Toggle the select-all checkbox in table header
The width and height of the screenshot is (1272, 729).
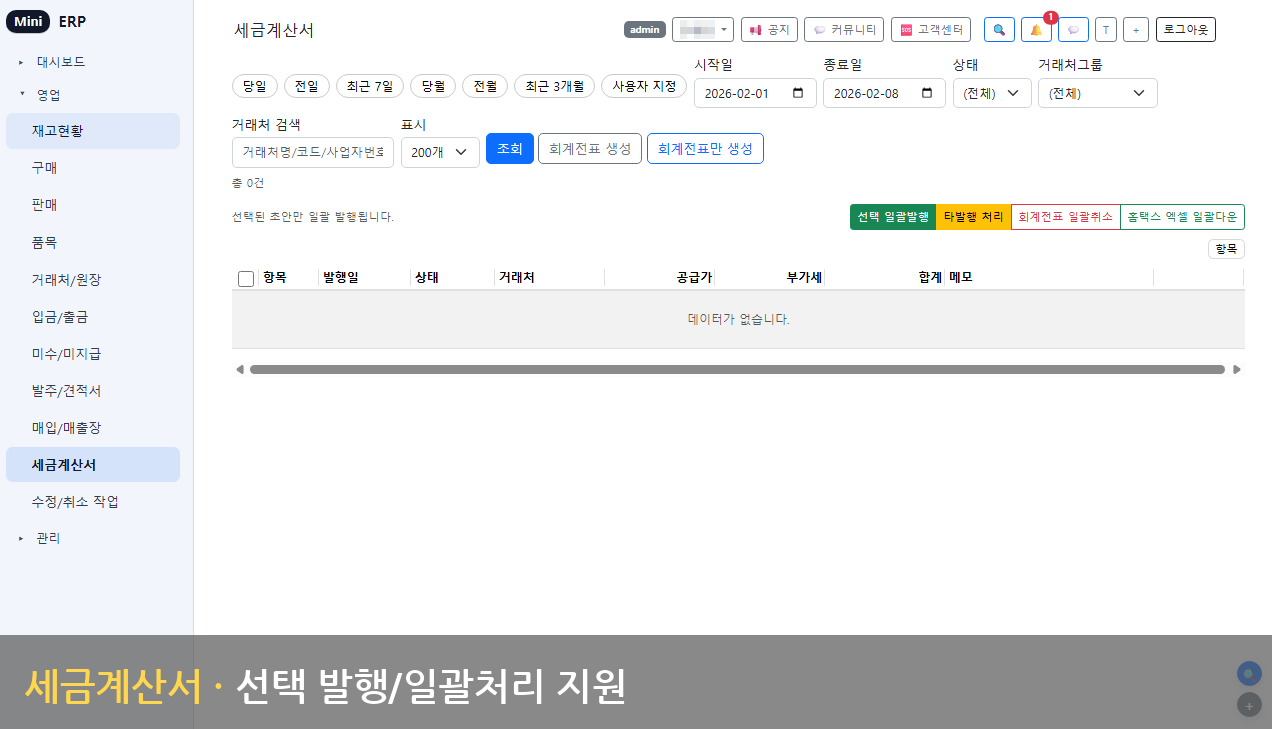pos(246,279)
